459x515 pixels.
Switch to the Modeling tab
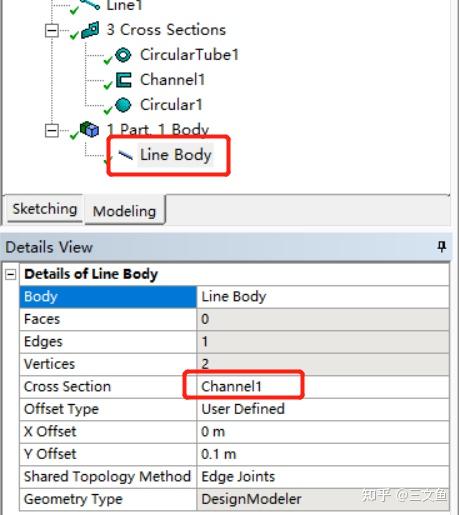[x=124, y=211]
